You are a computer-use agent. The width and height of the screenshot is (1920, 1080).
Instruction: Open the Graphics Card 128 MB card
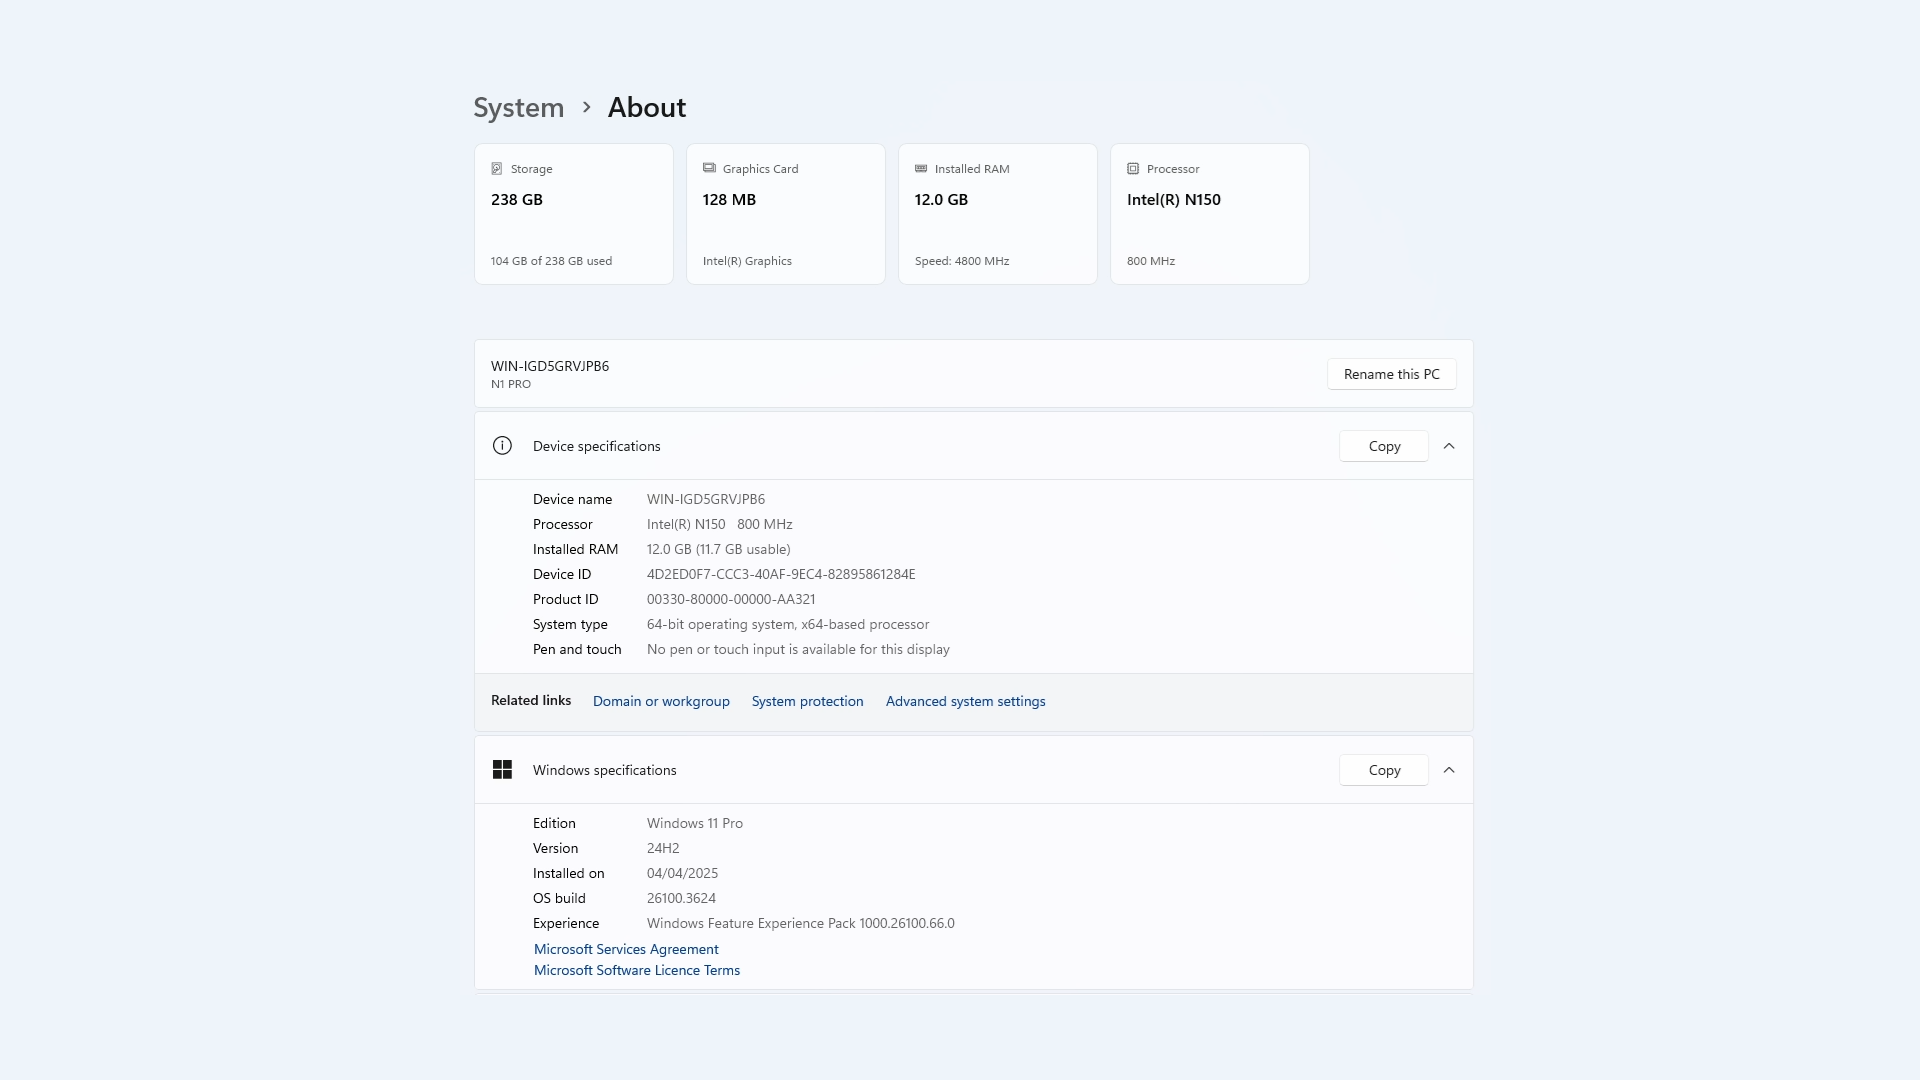786,214
